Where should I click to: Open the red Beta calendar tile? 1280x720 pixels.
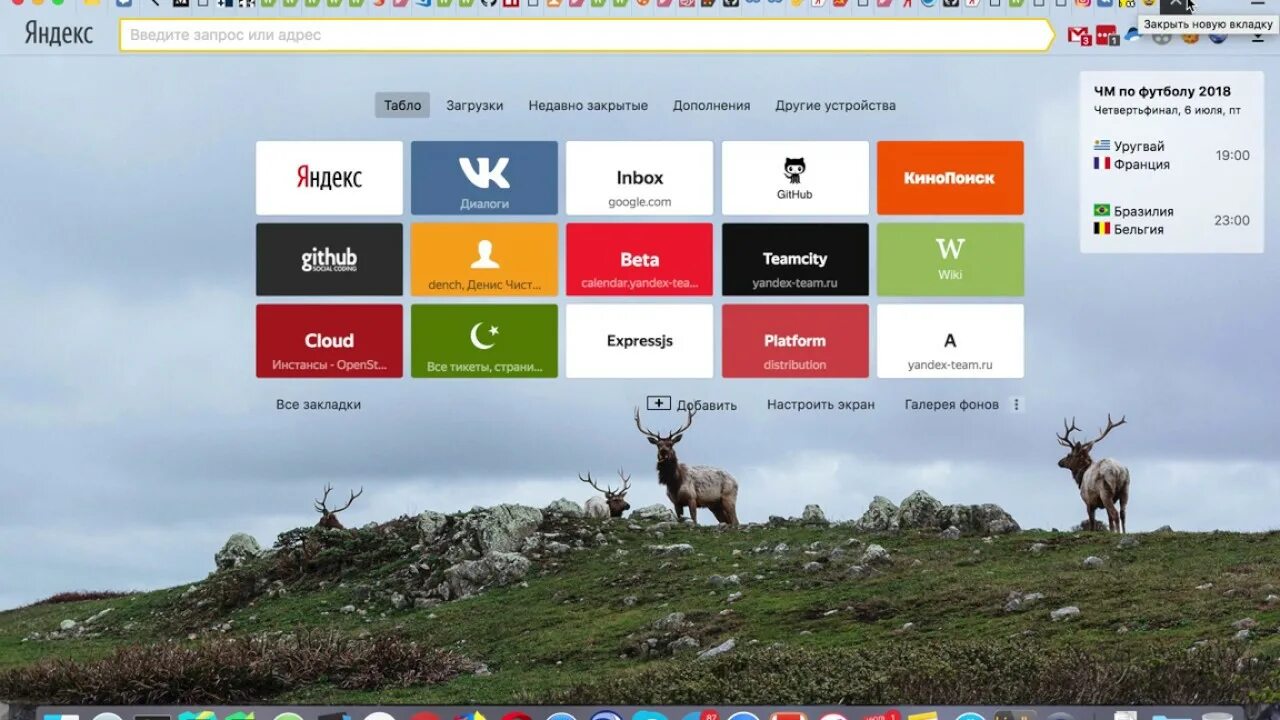point(640,259)
